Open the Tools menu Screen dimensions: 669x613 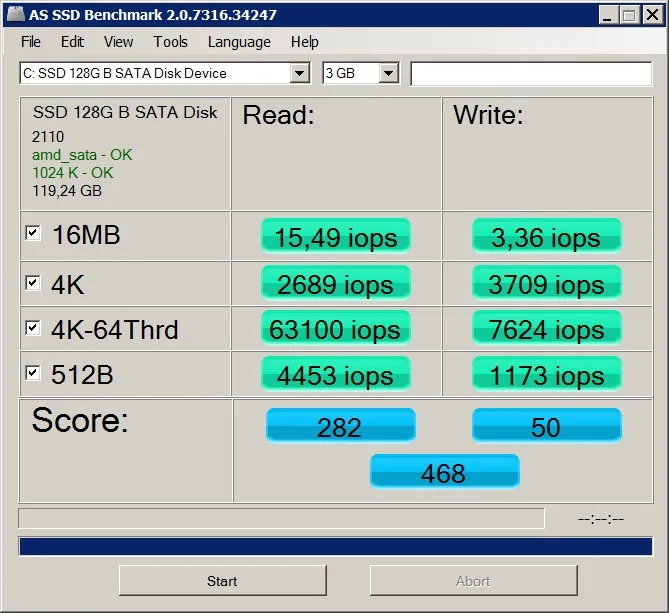click(x=170, y=42)
